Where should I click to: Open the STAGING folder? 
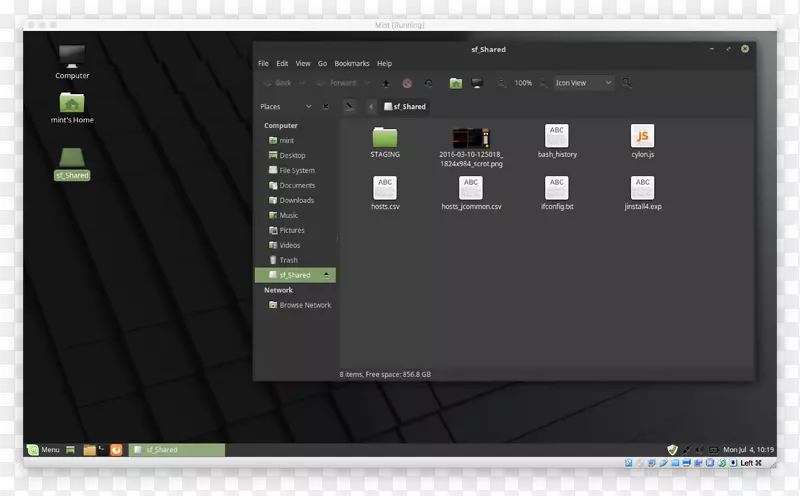[x=385, y=137]
